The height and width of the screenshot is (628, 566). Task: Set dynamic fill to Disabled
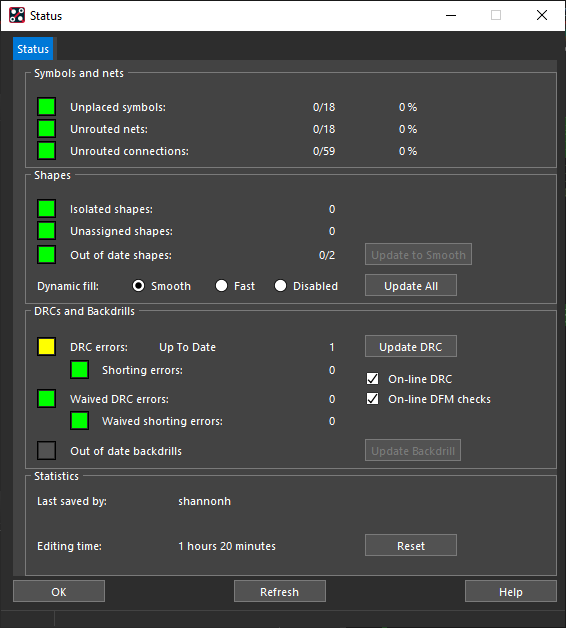[280, 286]
